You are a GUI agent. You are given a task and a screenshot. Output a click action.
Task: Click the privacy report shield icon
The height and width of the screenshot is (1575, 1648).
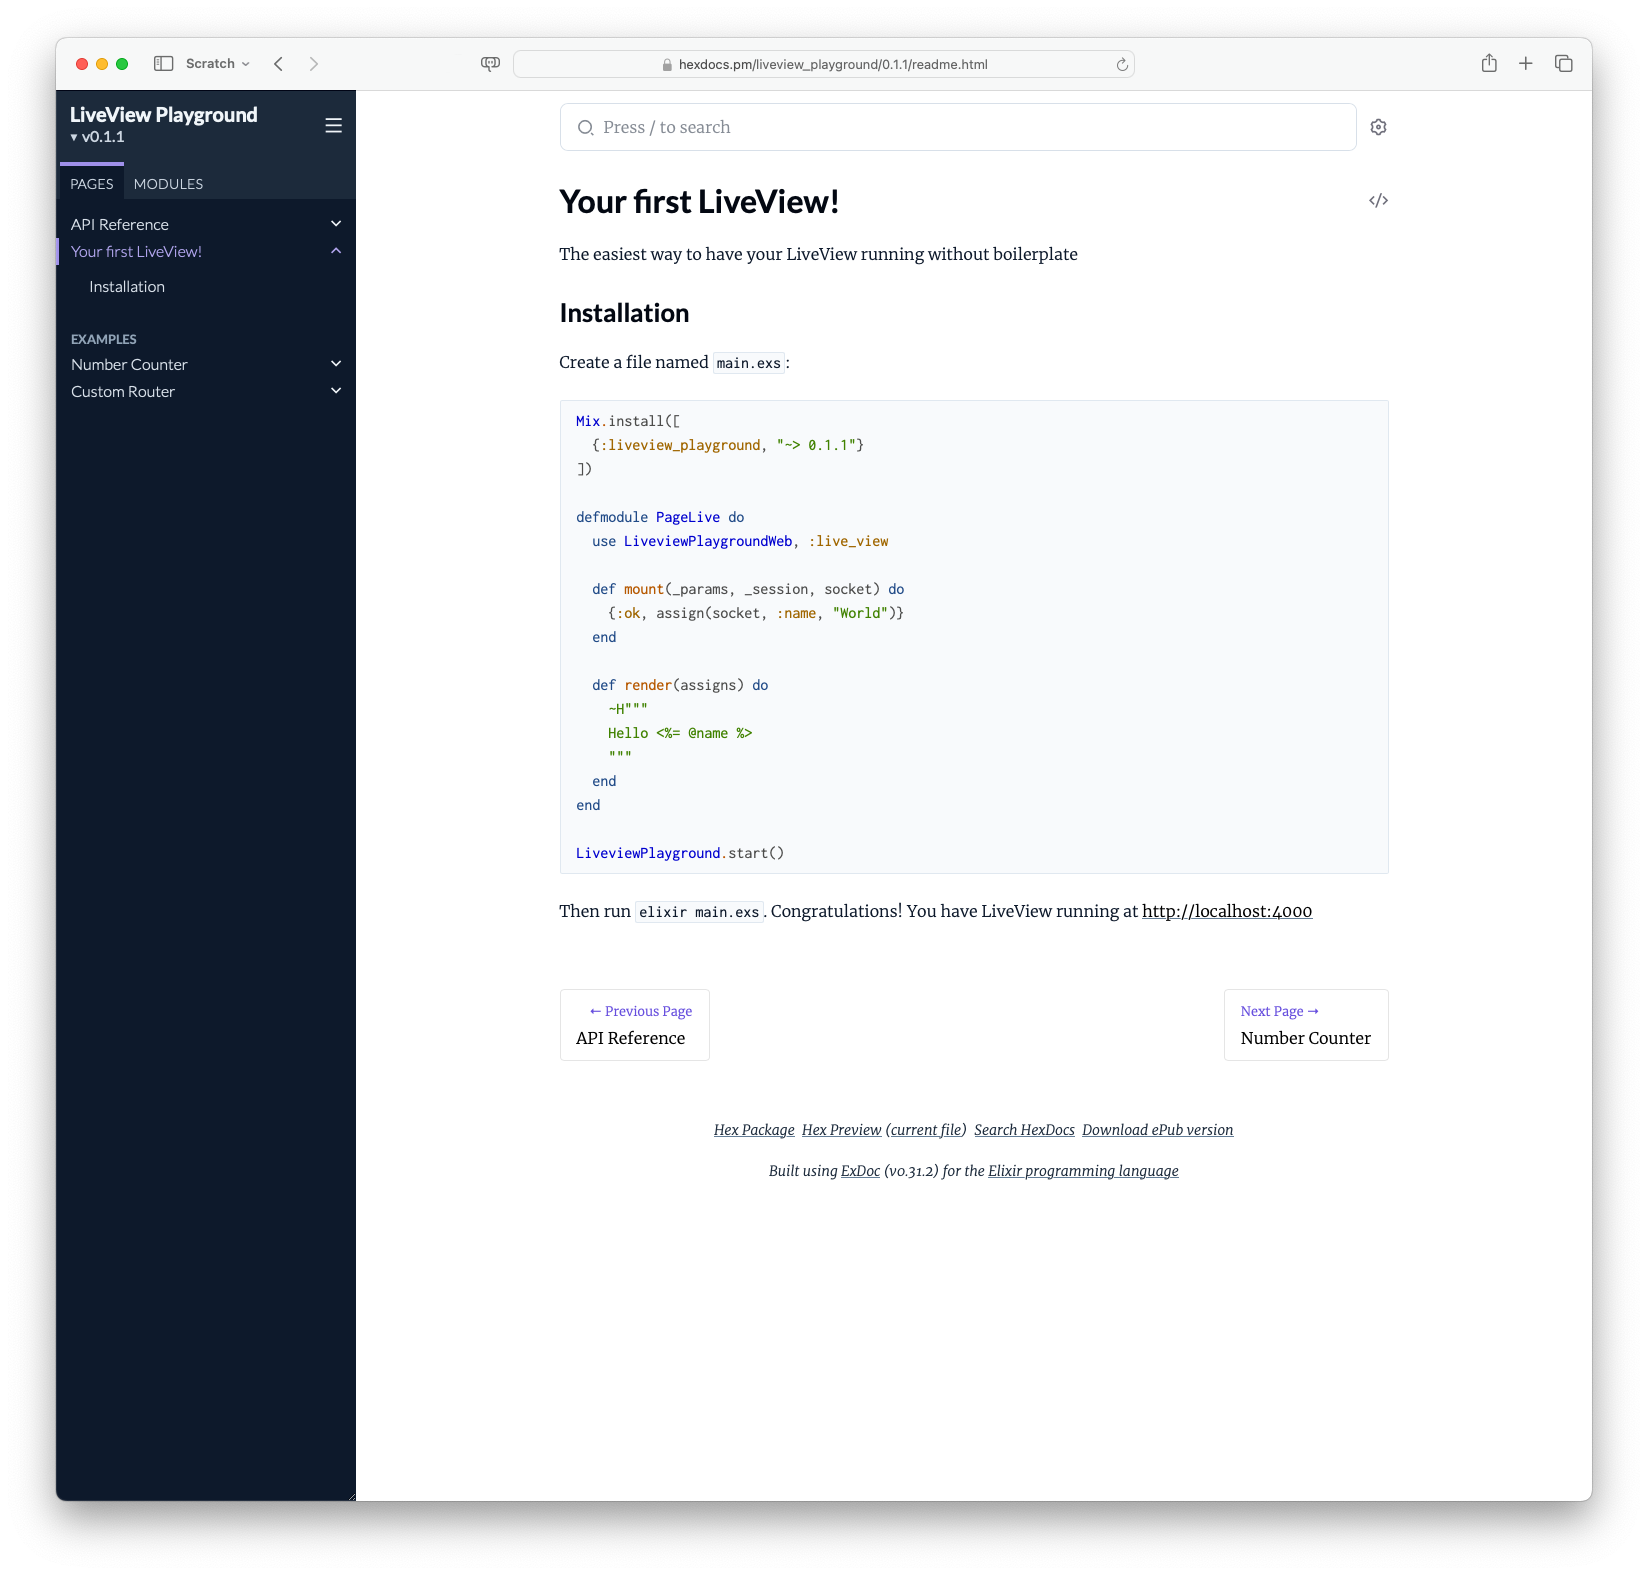click(490, 63)
